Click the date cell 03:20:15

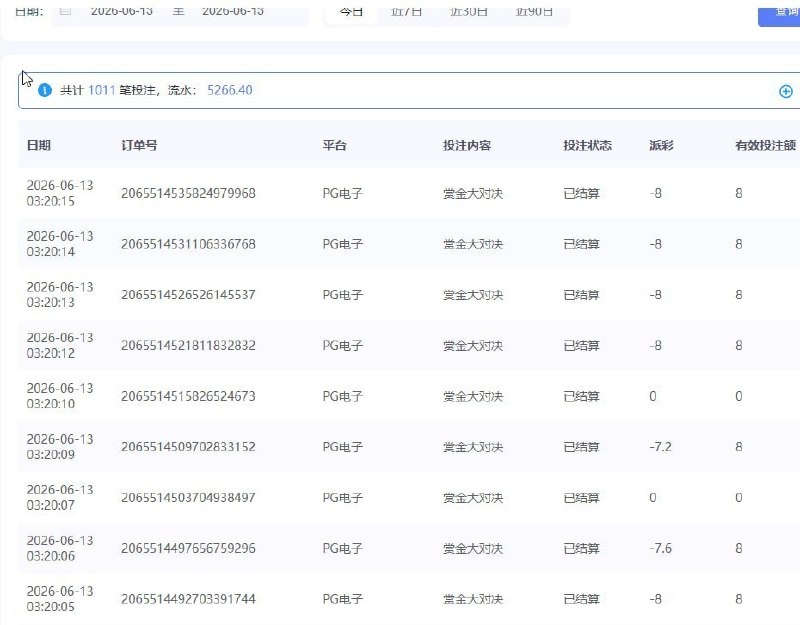[60, 193]
